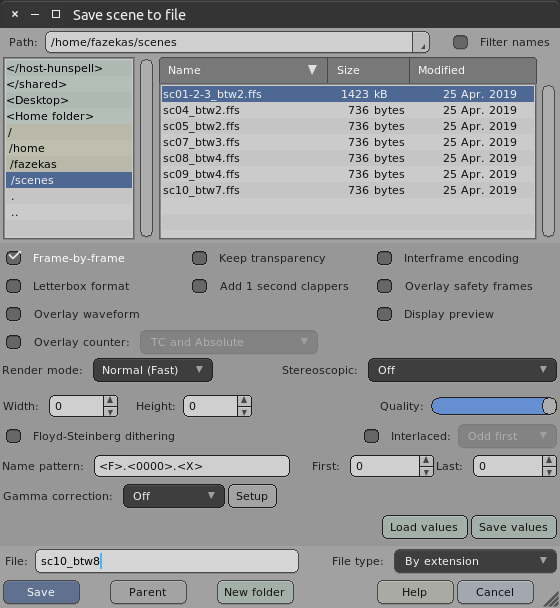Uncheck the Frame-by-frame option

14,258
